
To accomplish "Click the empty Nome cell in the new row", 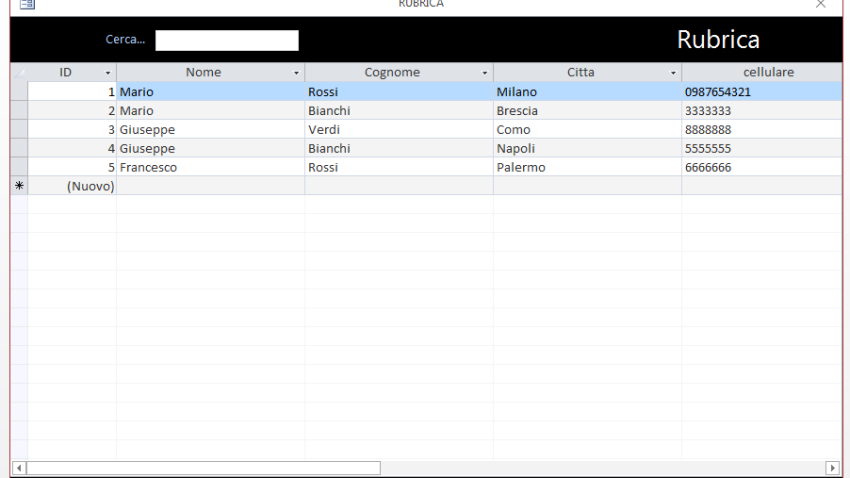I will (x=210, y=185).
